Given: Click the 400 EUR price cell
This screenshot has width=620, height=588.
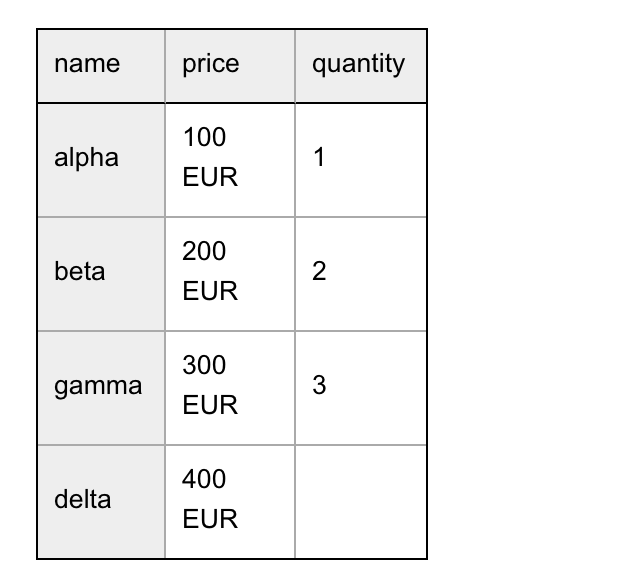Looking at the screenshot, I should 230,502.
